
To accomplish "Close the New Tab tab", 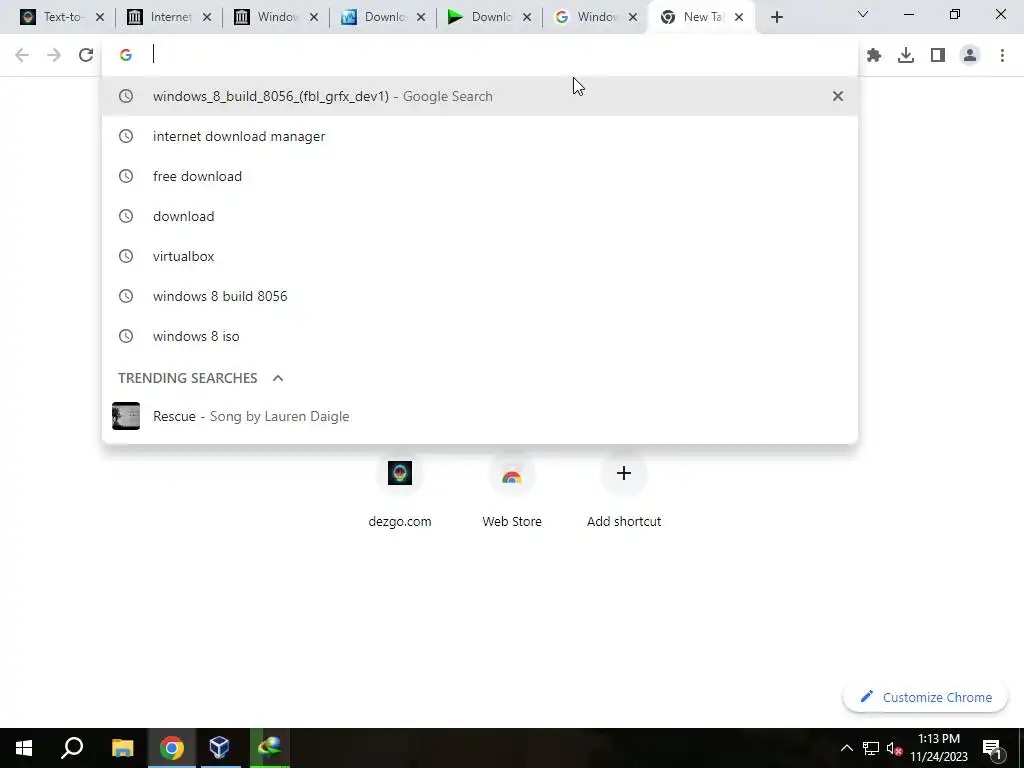I will tap(739, 17).
